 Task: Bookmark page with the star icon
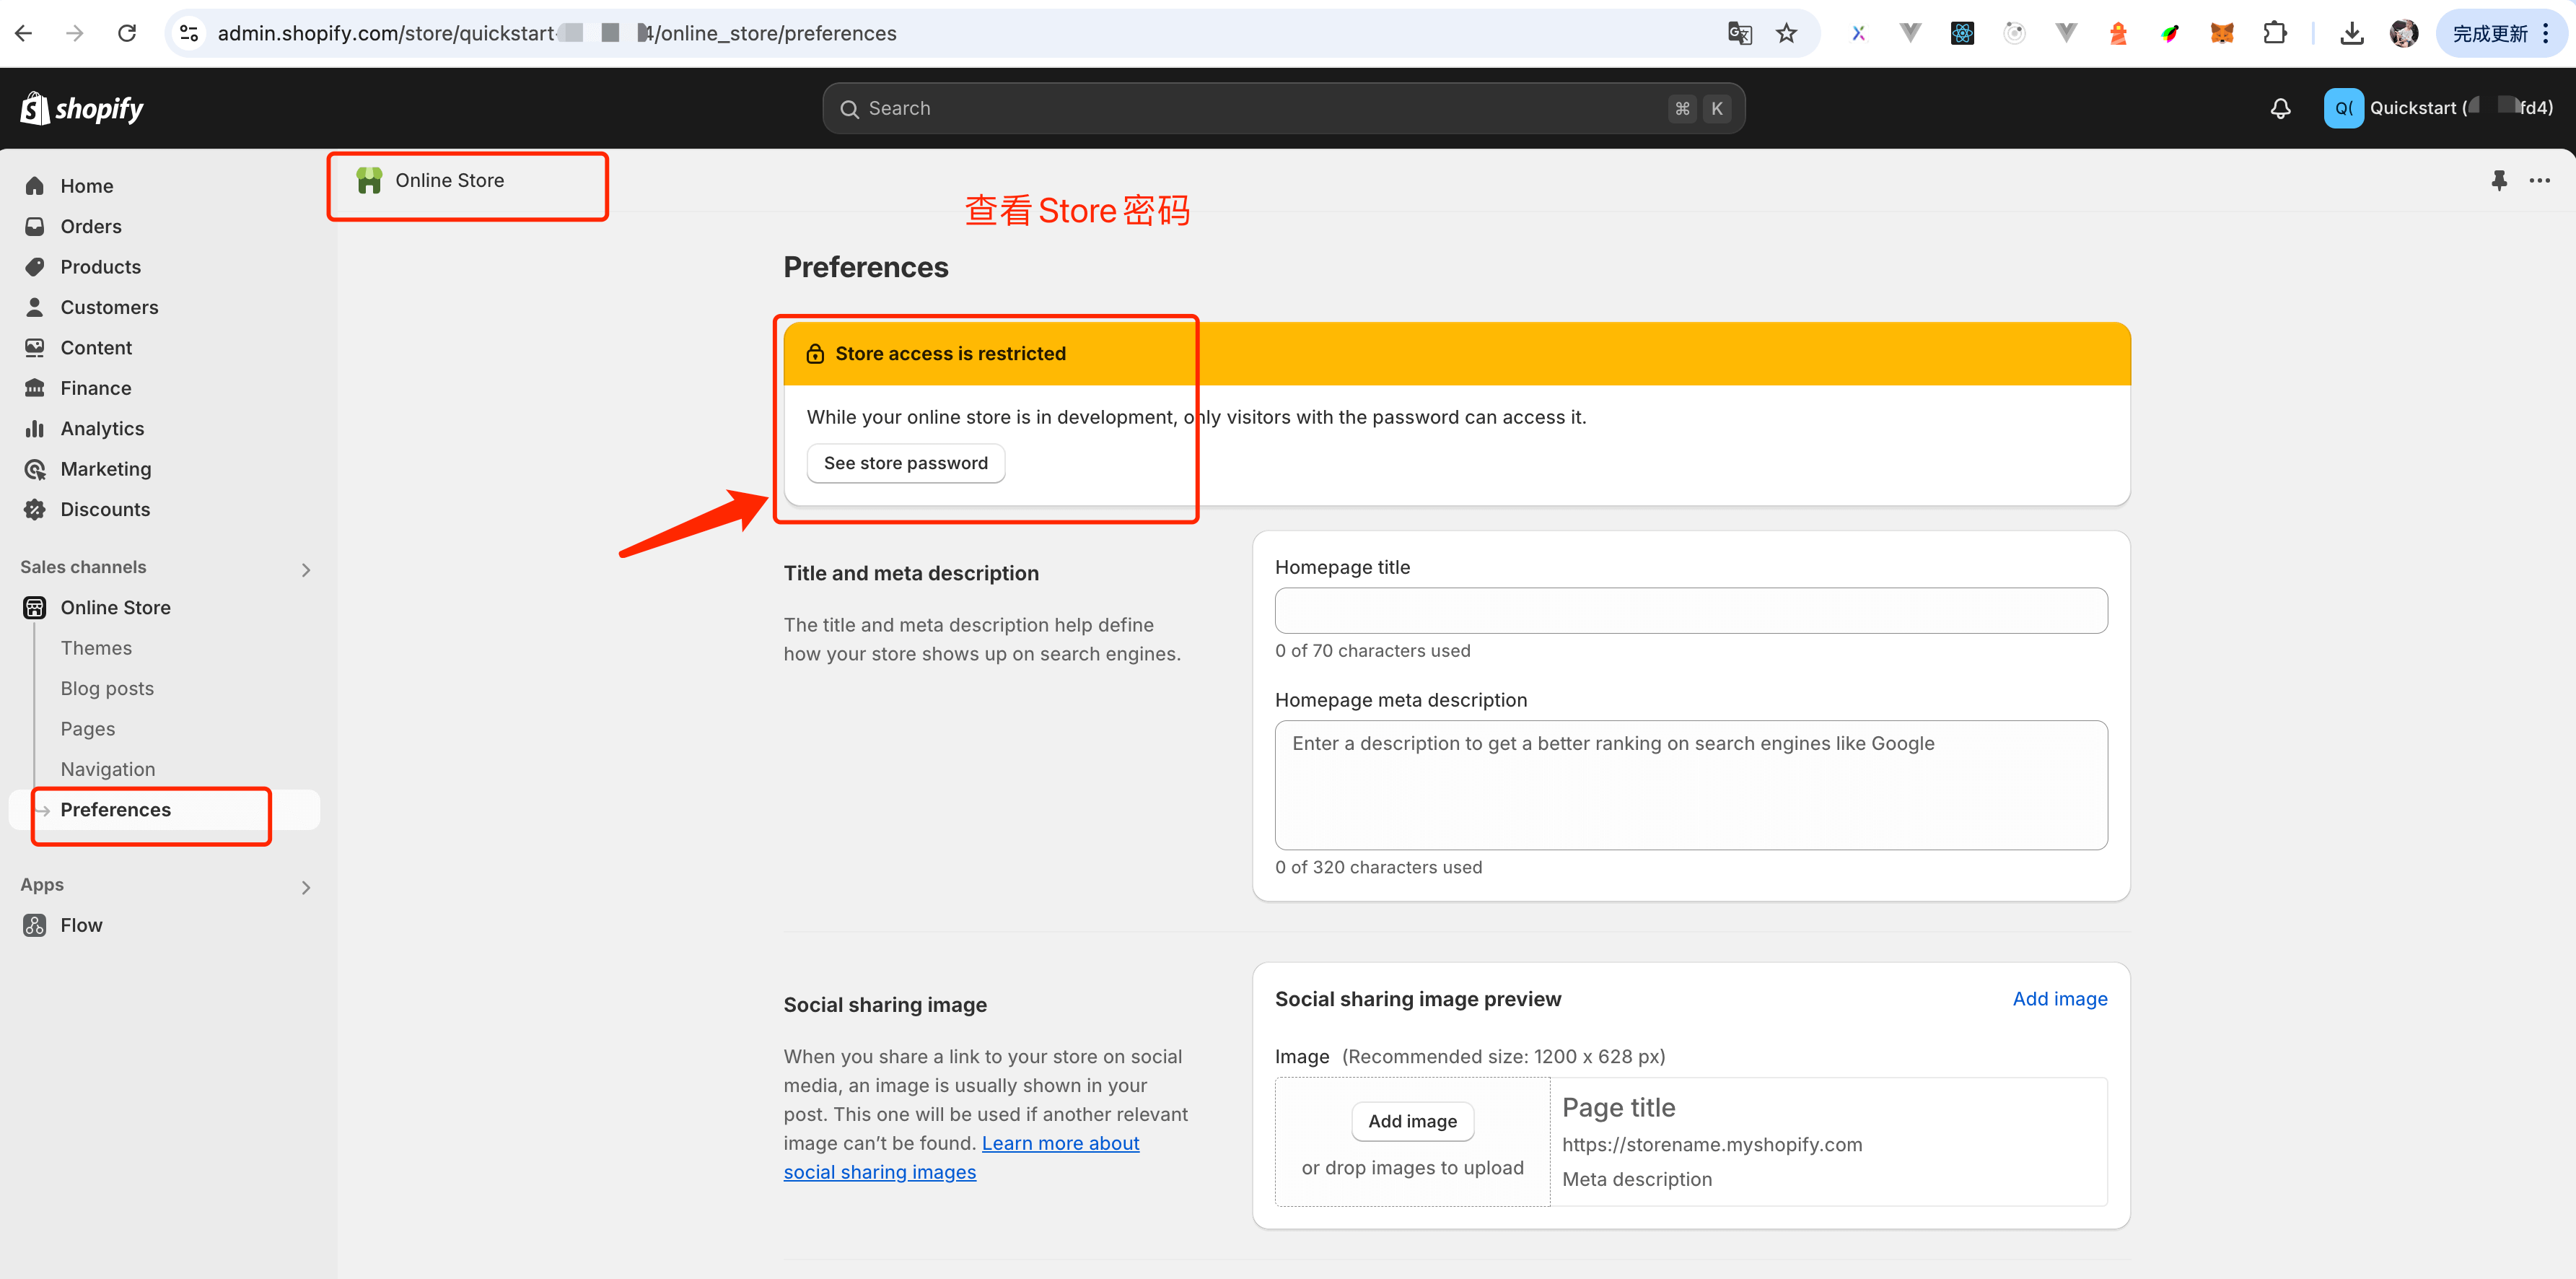pos(1787,33)
